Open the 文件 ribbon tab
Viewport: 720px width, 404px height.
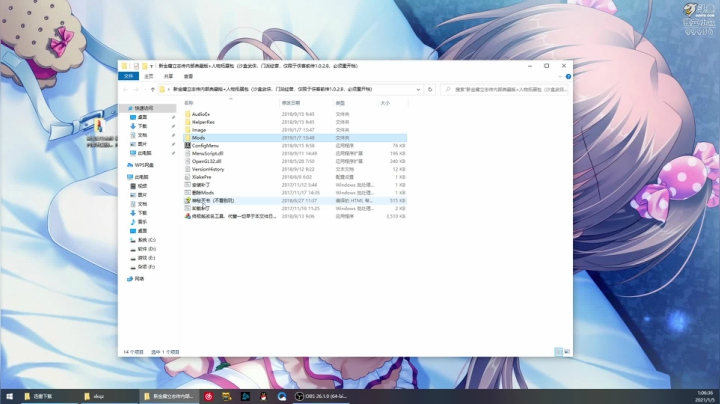coord(128,76)
